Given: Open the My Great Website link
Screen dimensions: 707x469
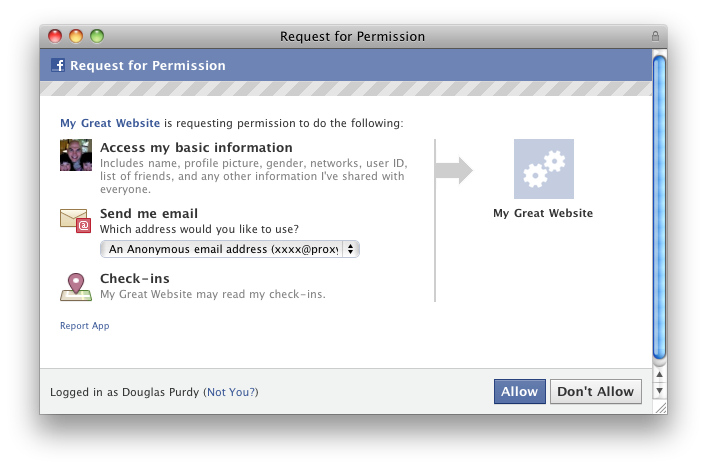Looking at the screenshot, I should point(110,124).
